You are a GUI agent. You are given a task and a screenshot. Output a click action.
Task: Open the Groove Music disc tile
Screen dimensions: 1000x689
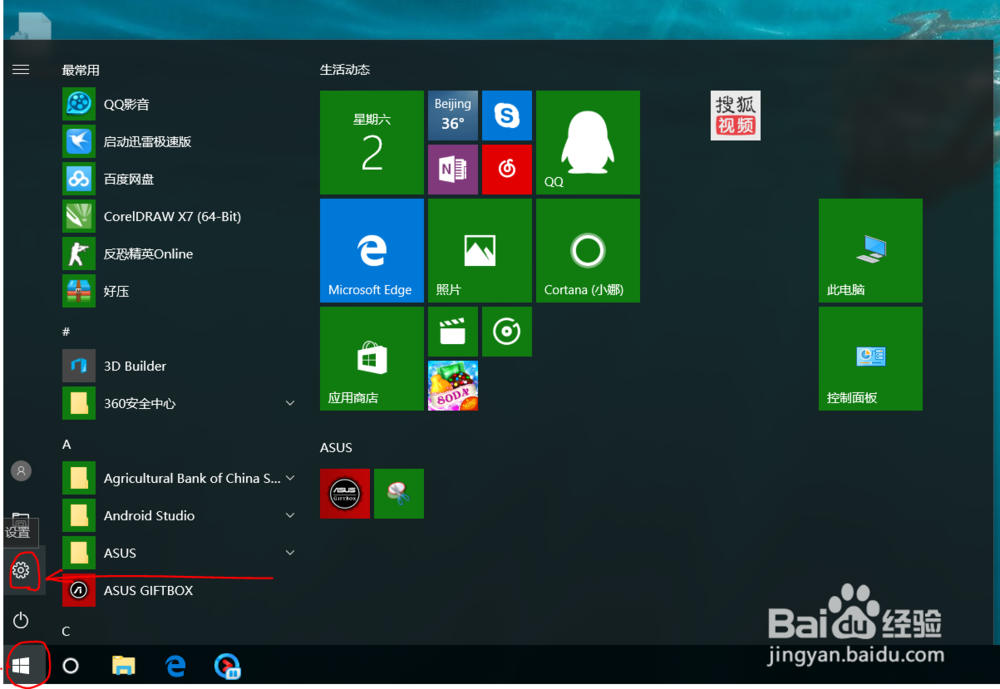[x=507, y=332]
